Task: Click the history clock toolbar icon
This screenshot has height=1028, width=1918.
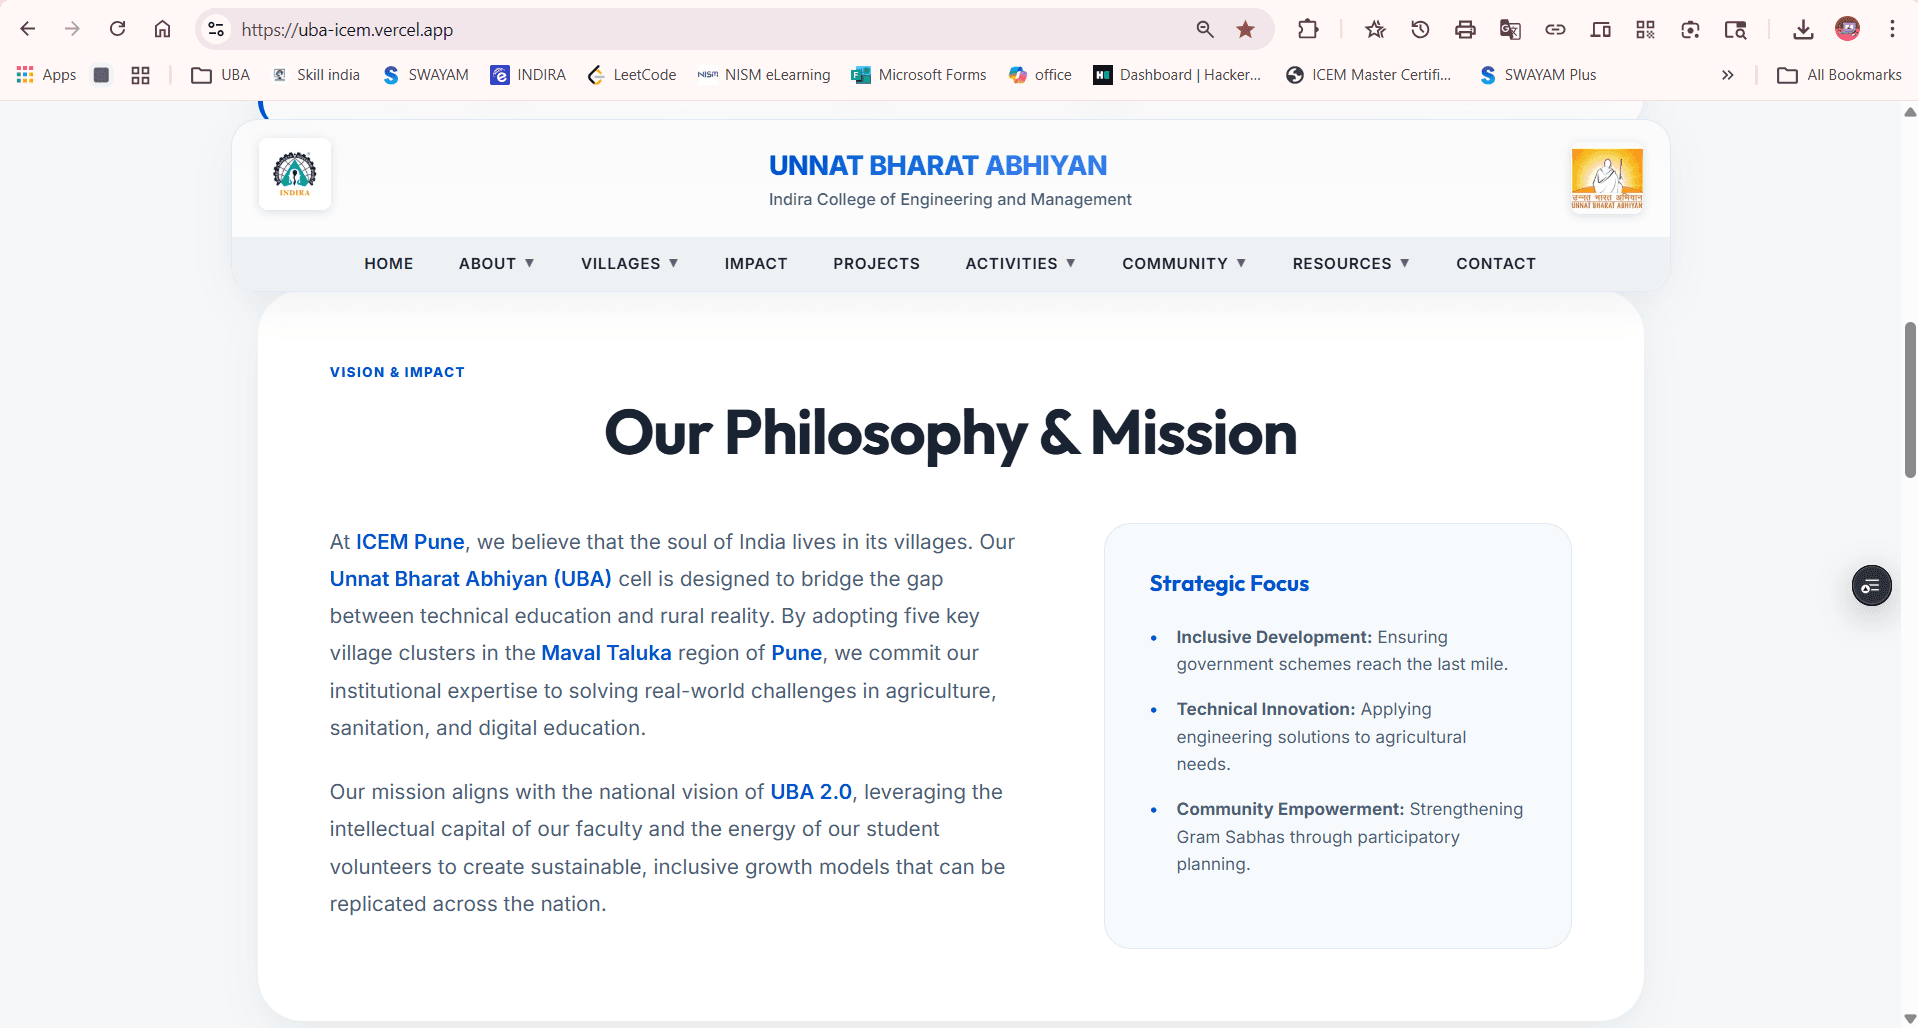Action: point(1420,29)
